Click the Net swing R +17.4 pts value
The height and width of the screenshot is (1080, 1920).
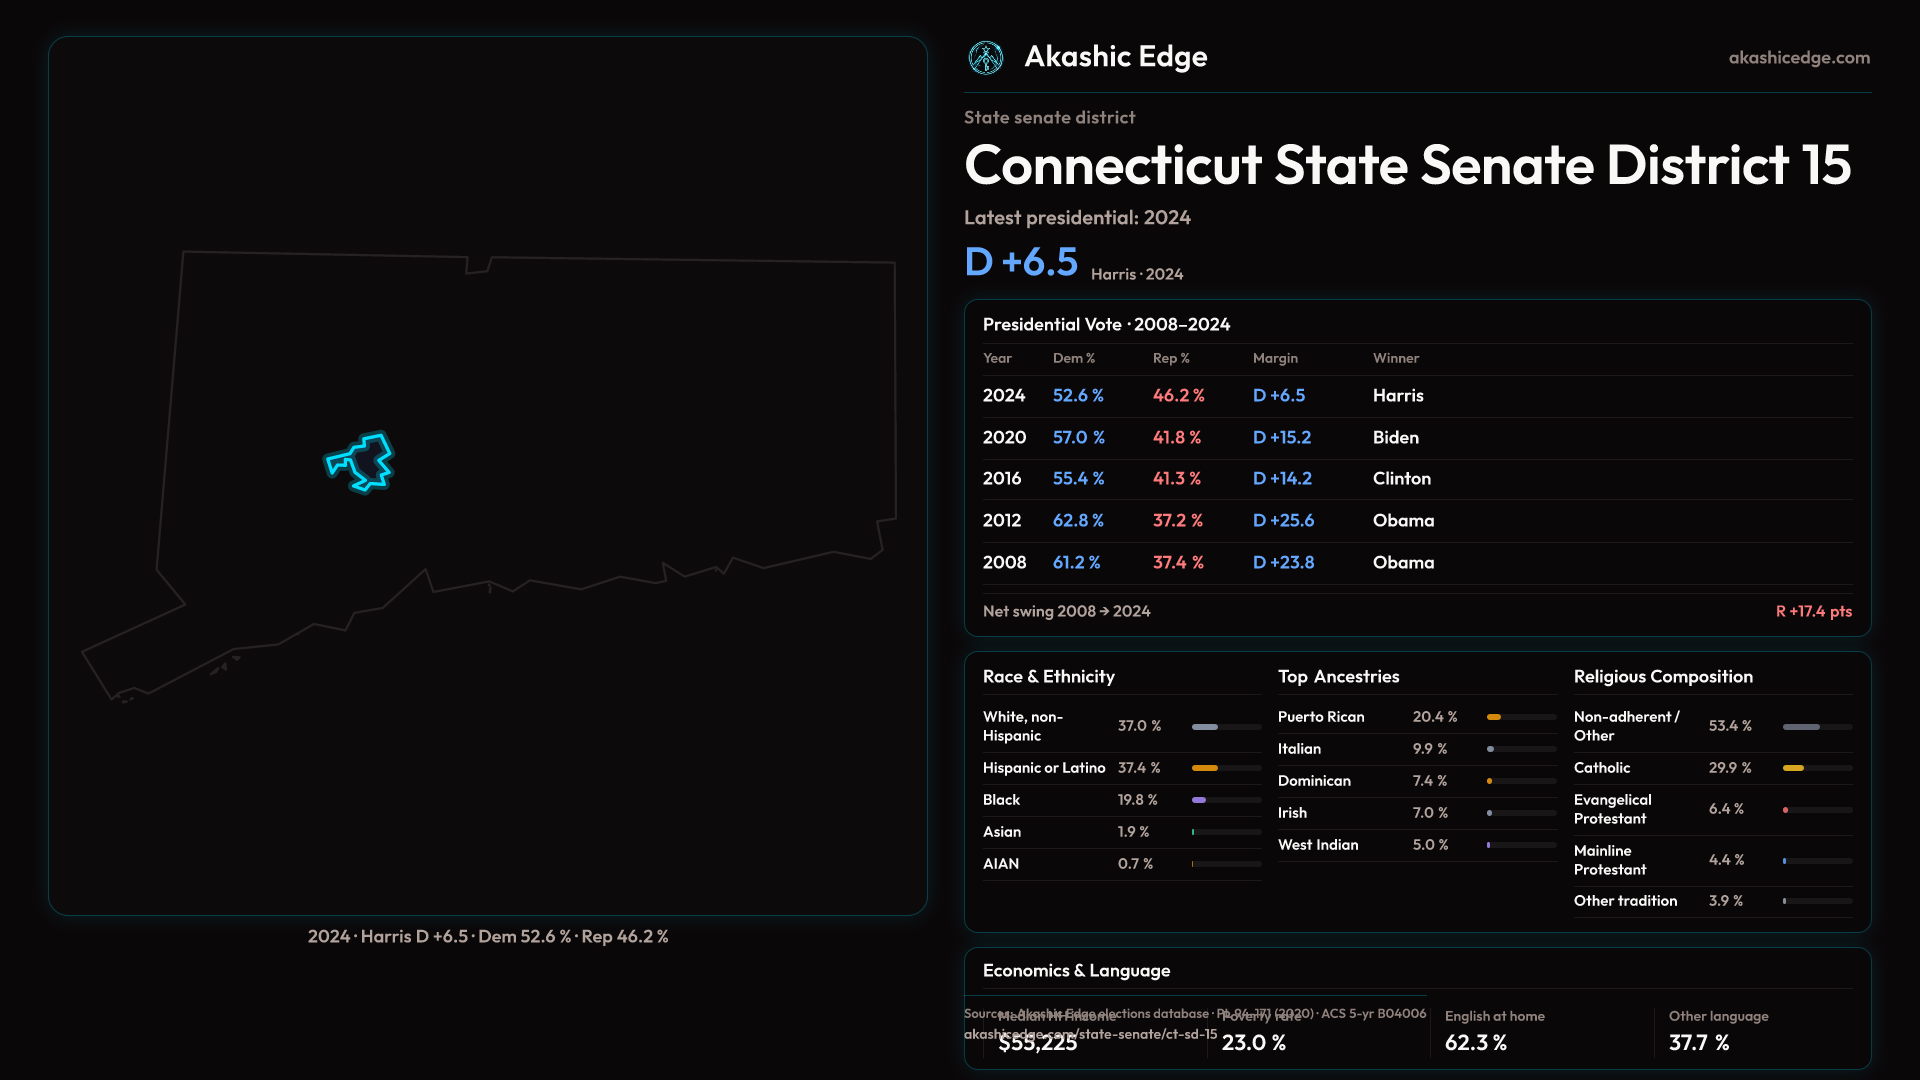1813,611
